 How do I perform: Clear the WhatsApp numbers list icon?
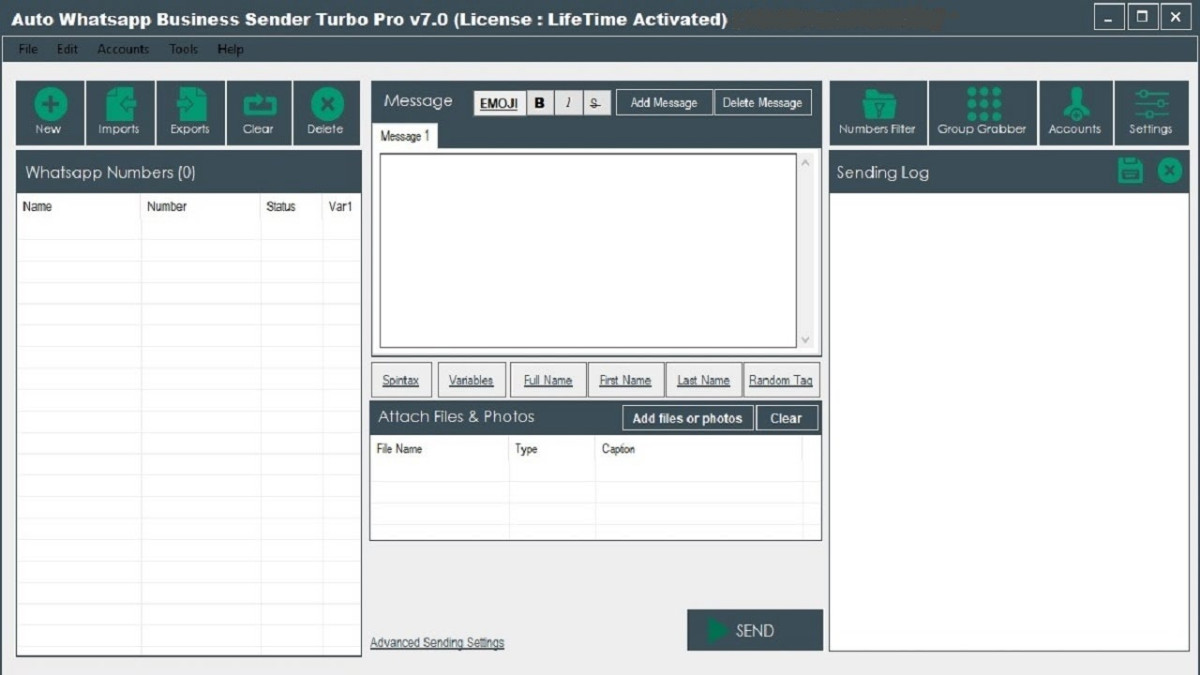tap(259, 106)
